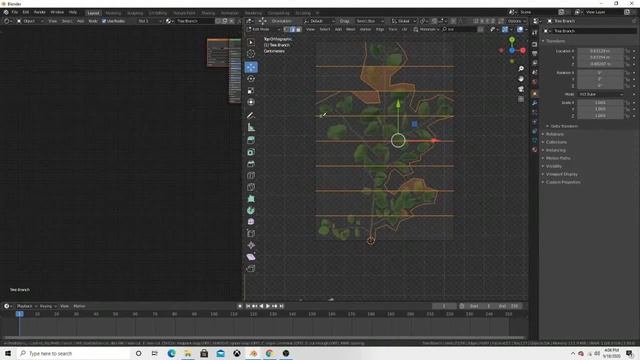The height and width of the screenshot is (360, 640).
Task: Open the Render properties tab
Action: click(x=535, y=44)
